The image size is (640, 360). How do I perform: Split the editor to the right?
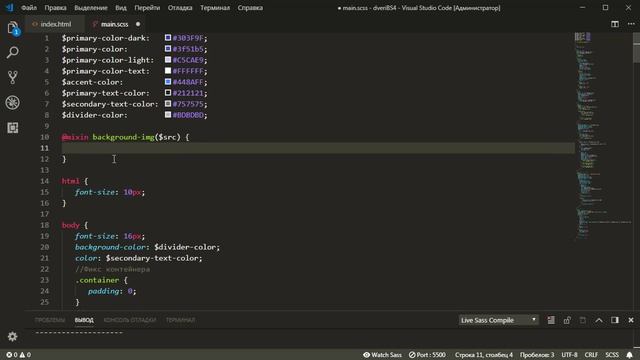tap(615, 24)
